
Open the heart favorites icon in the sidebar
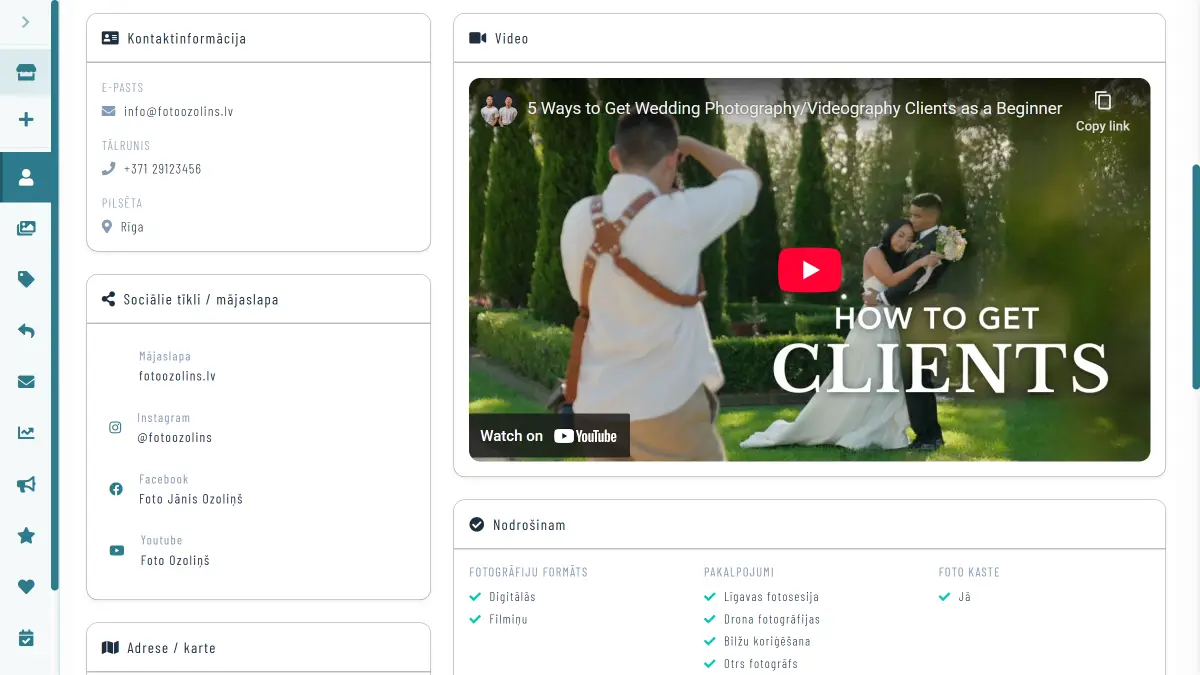pyautogui.click(x=26, y=586)
